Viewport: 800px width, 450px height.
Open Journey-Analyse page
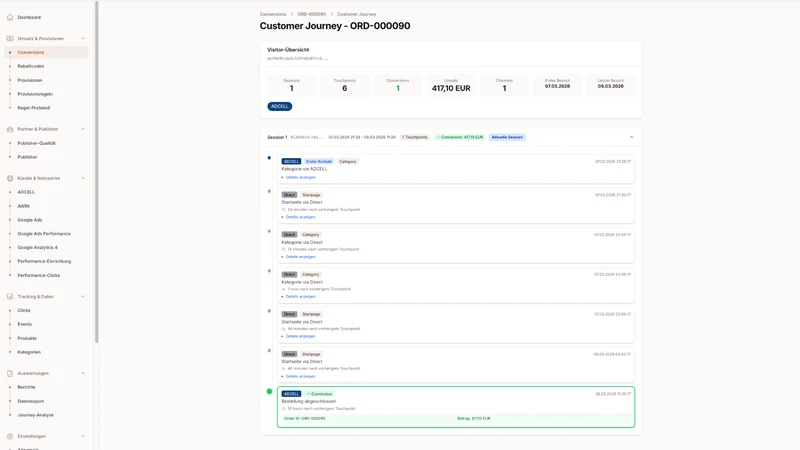(x=35, y=415)
